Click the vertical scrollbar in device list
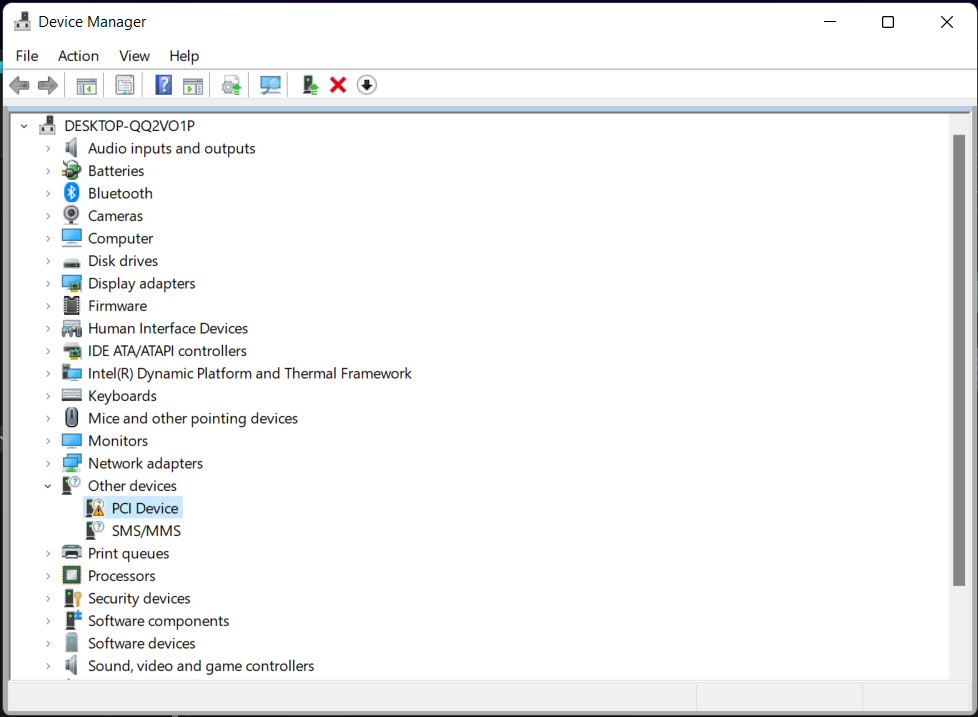 coord(959,360)
